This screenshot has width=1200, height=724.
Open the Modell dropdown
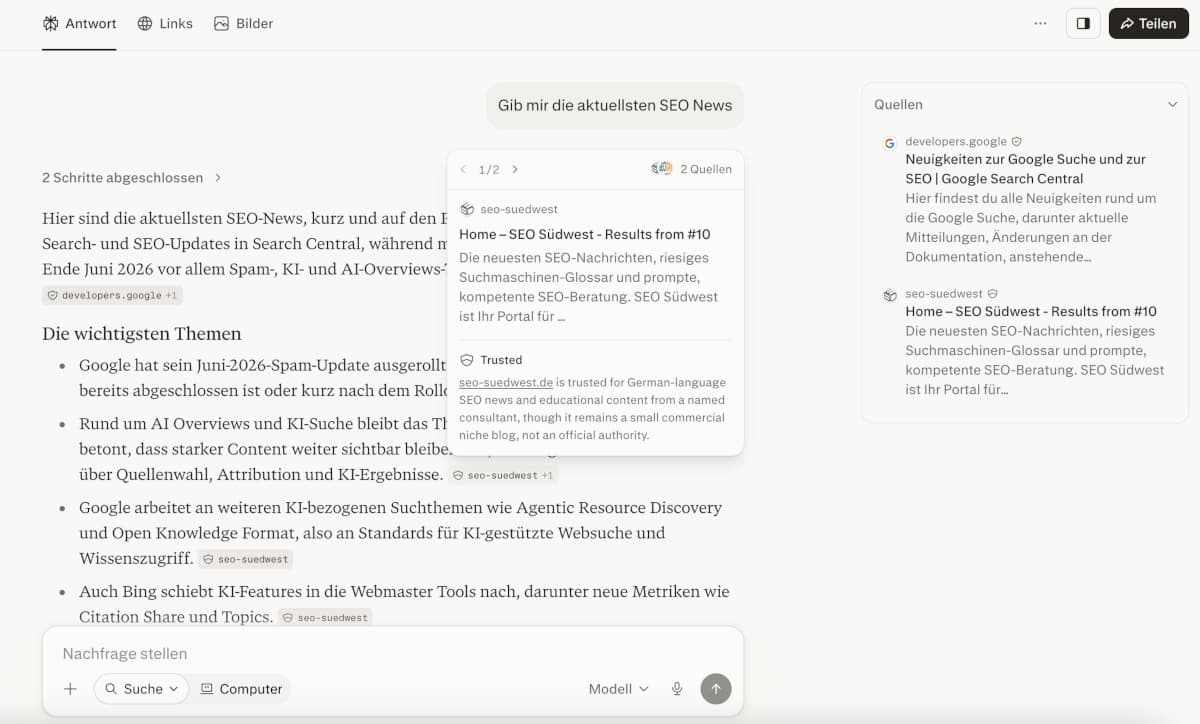point(619,689)
